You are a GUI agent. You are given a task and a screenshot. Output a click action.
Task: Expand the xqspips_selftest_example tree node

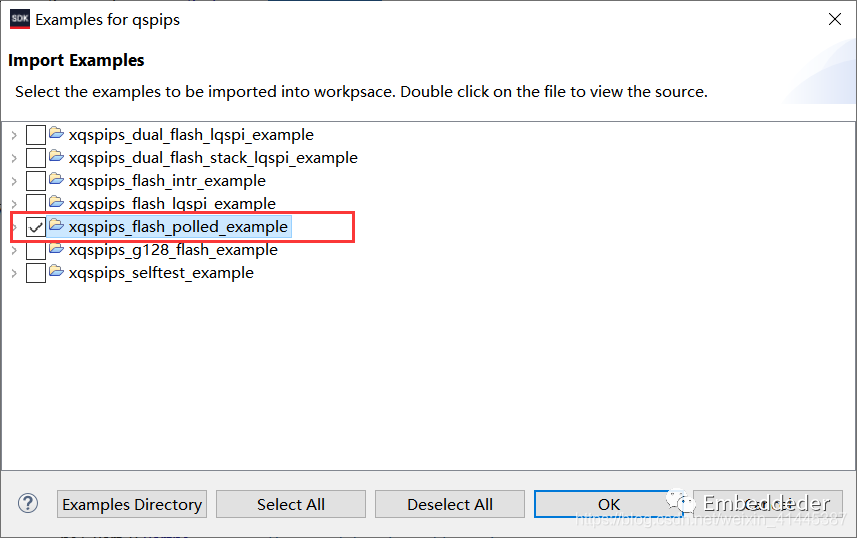tap(13, 273)
